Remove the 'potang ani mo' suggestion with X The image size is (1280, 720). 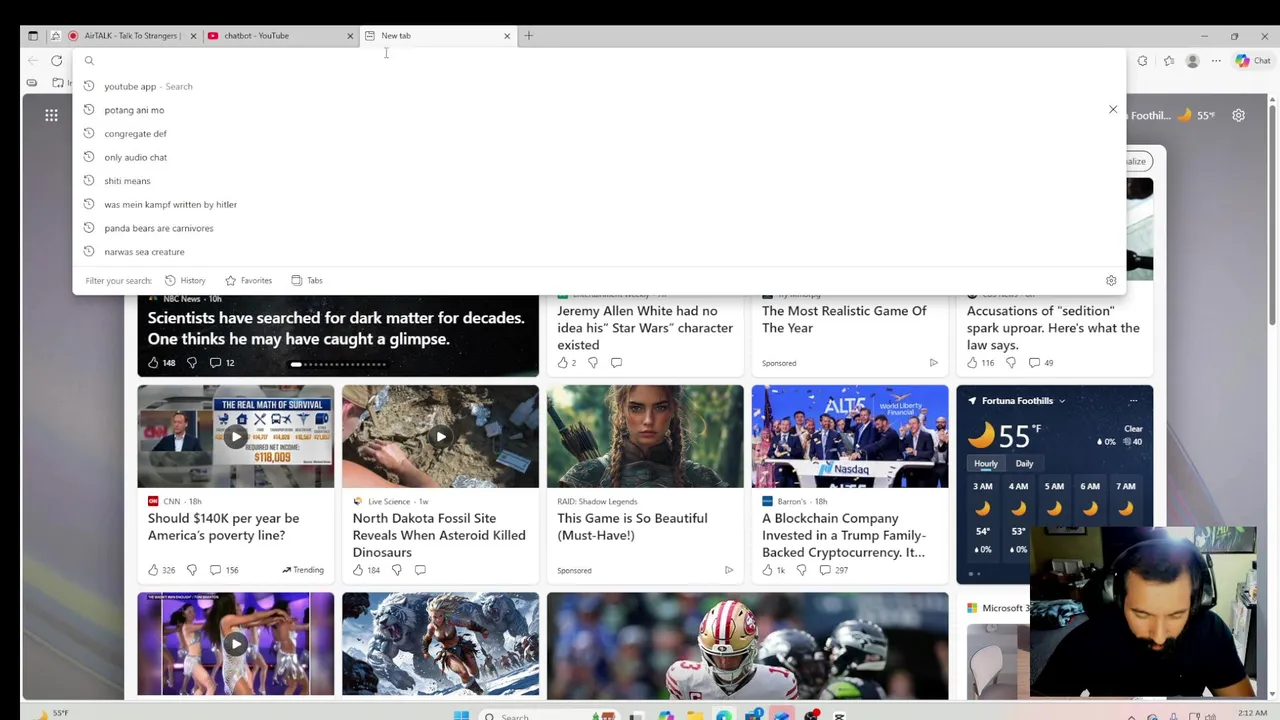(x=1113, y=110)
